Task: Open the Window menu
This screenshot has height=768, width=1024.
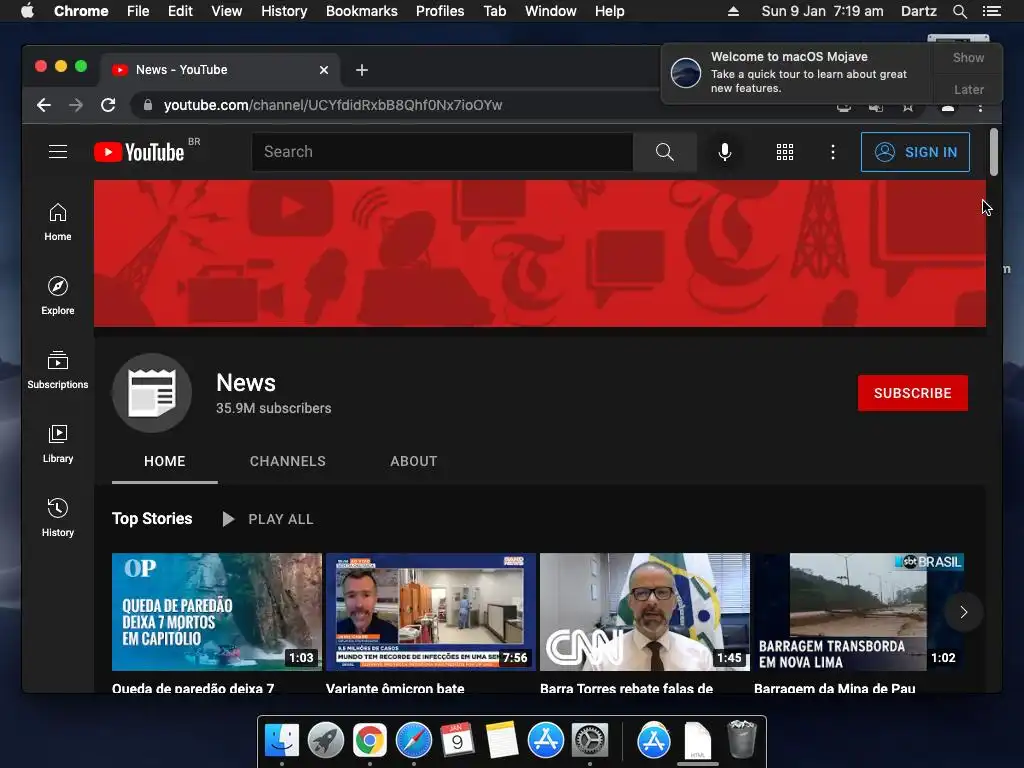Action: pyautogui.click(x=551, y=11)
